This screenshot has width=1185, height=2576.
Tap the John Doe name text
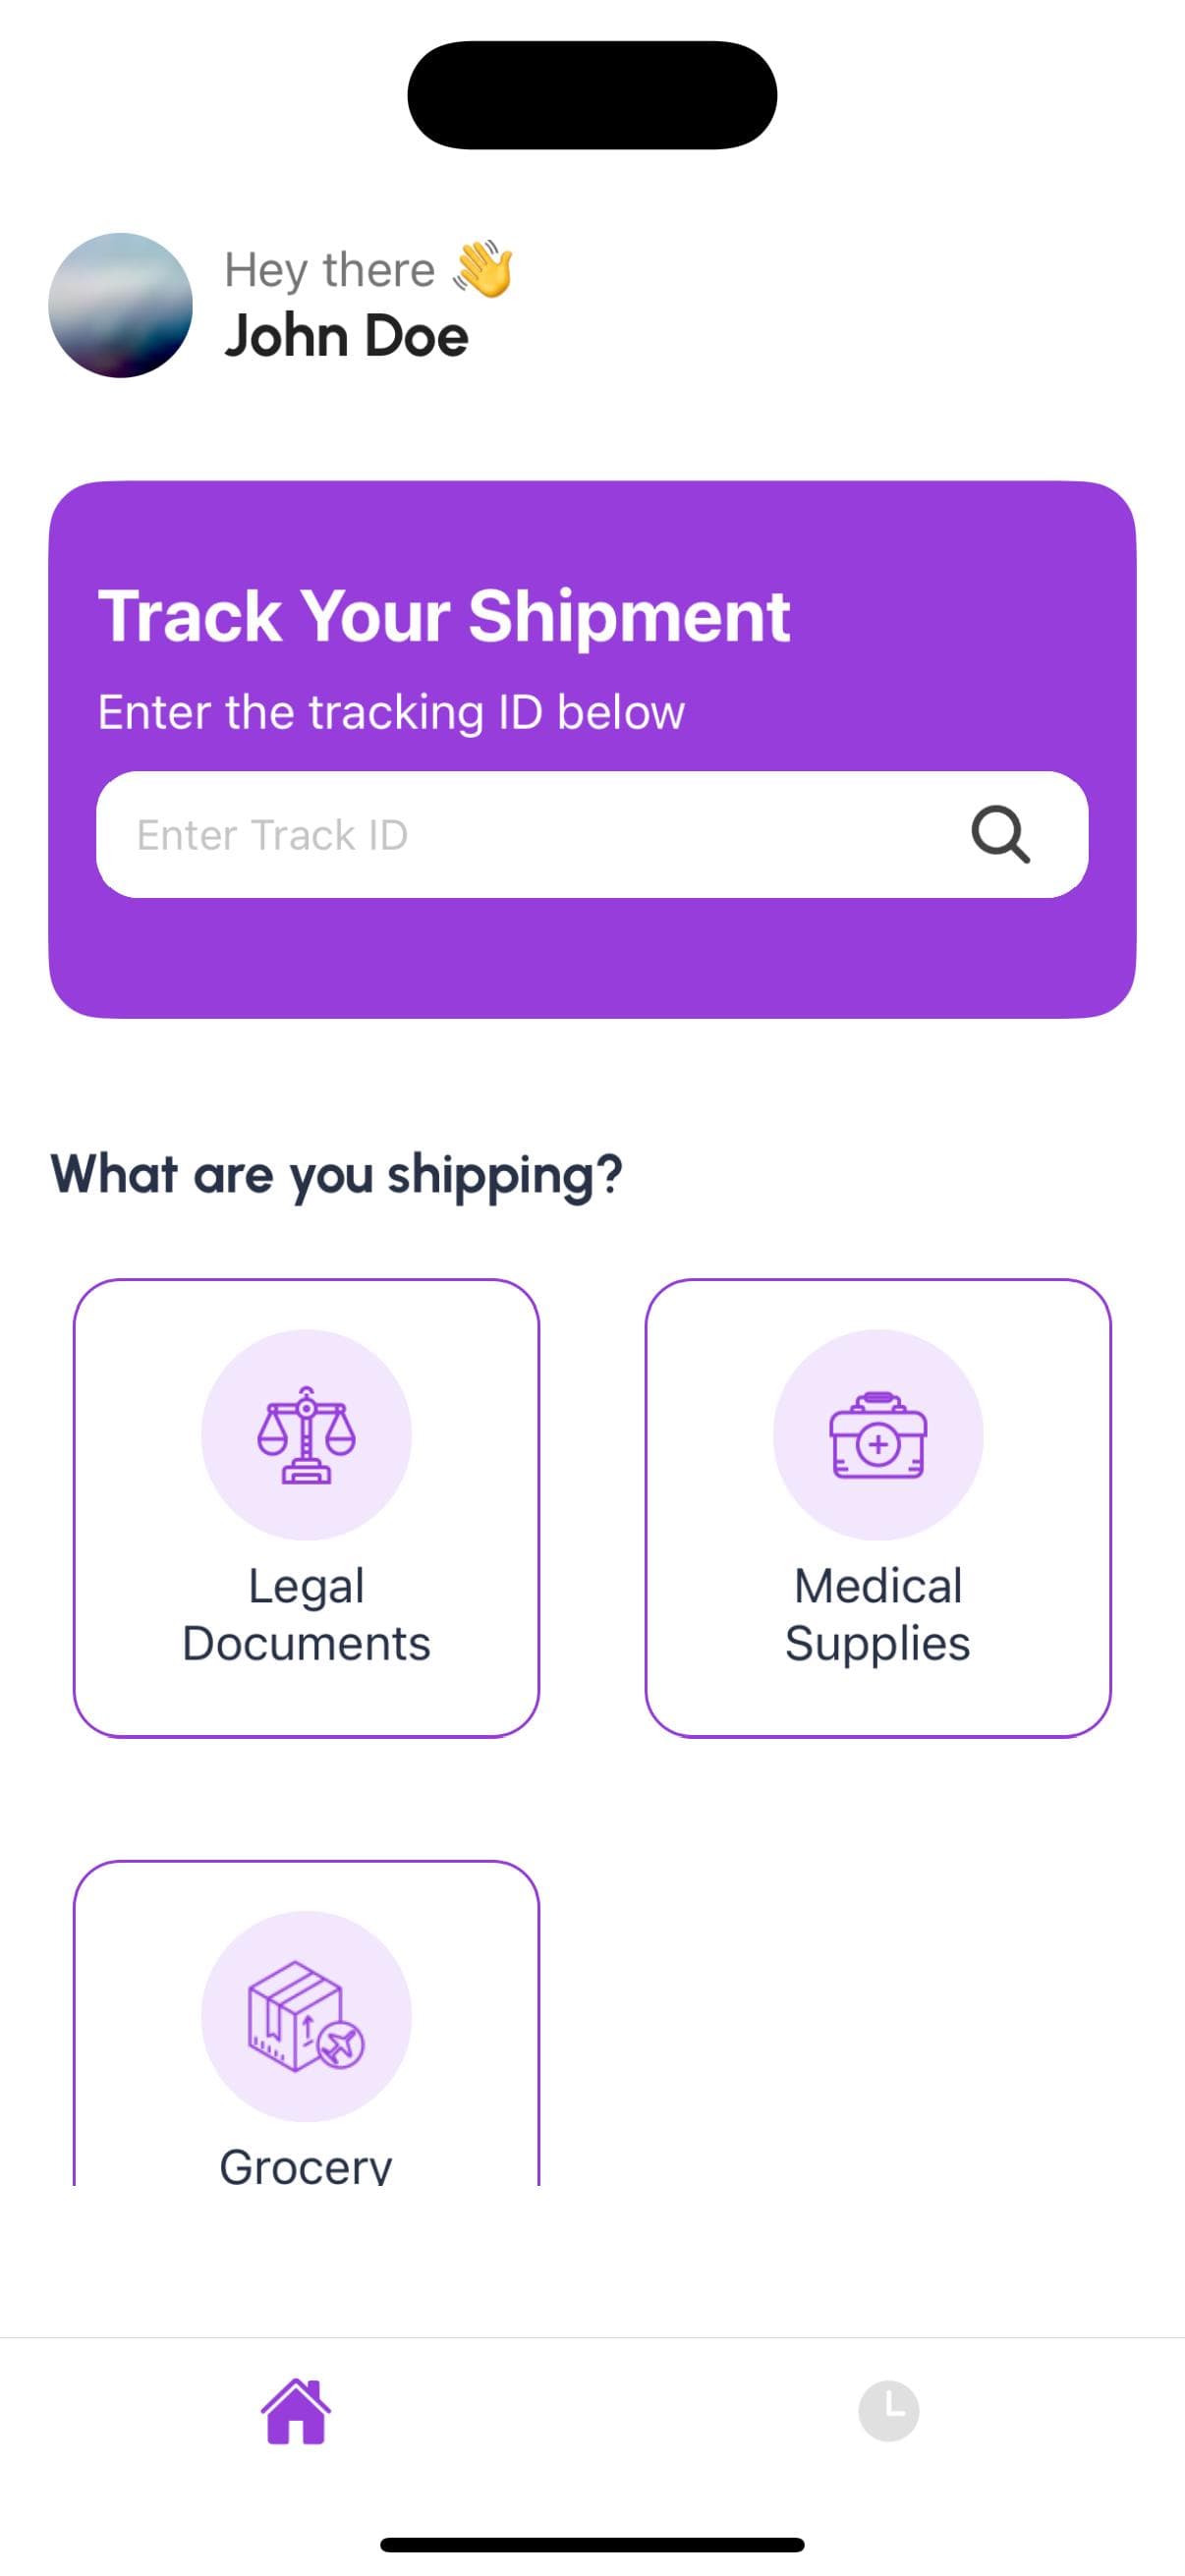pos(346,336)
